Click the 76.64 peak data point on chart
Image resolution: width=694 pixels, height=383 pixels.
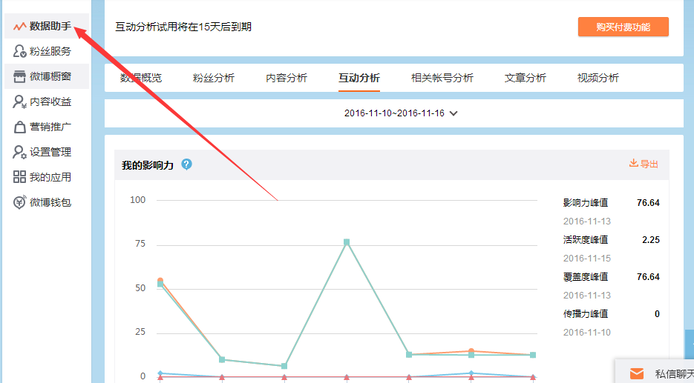coord(347,242)
